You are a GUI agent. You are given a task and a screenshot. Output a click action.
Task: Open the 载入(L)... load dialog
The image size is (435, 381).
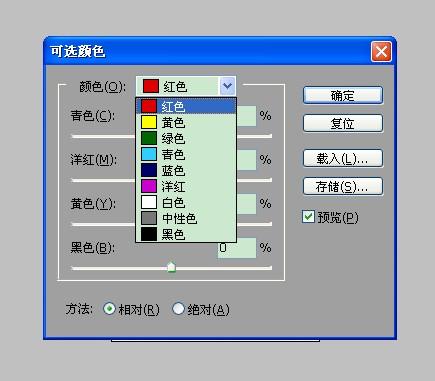click(x=343, y=159)
